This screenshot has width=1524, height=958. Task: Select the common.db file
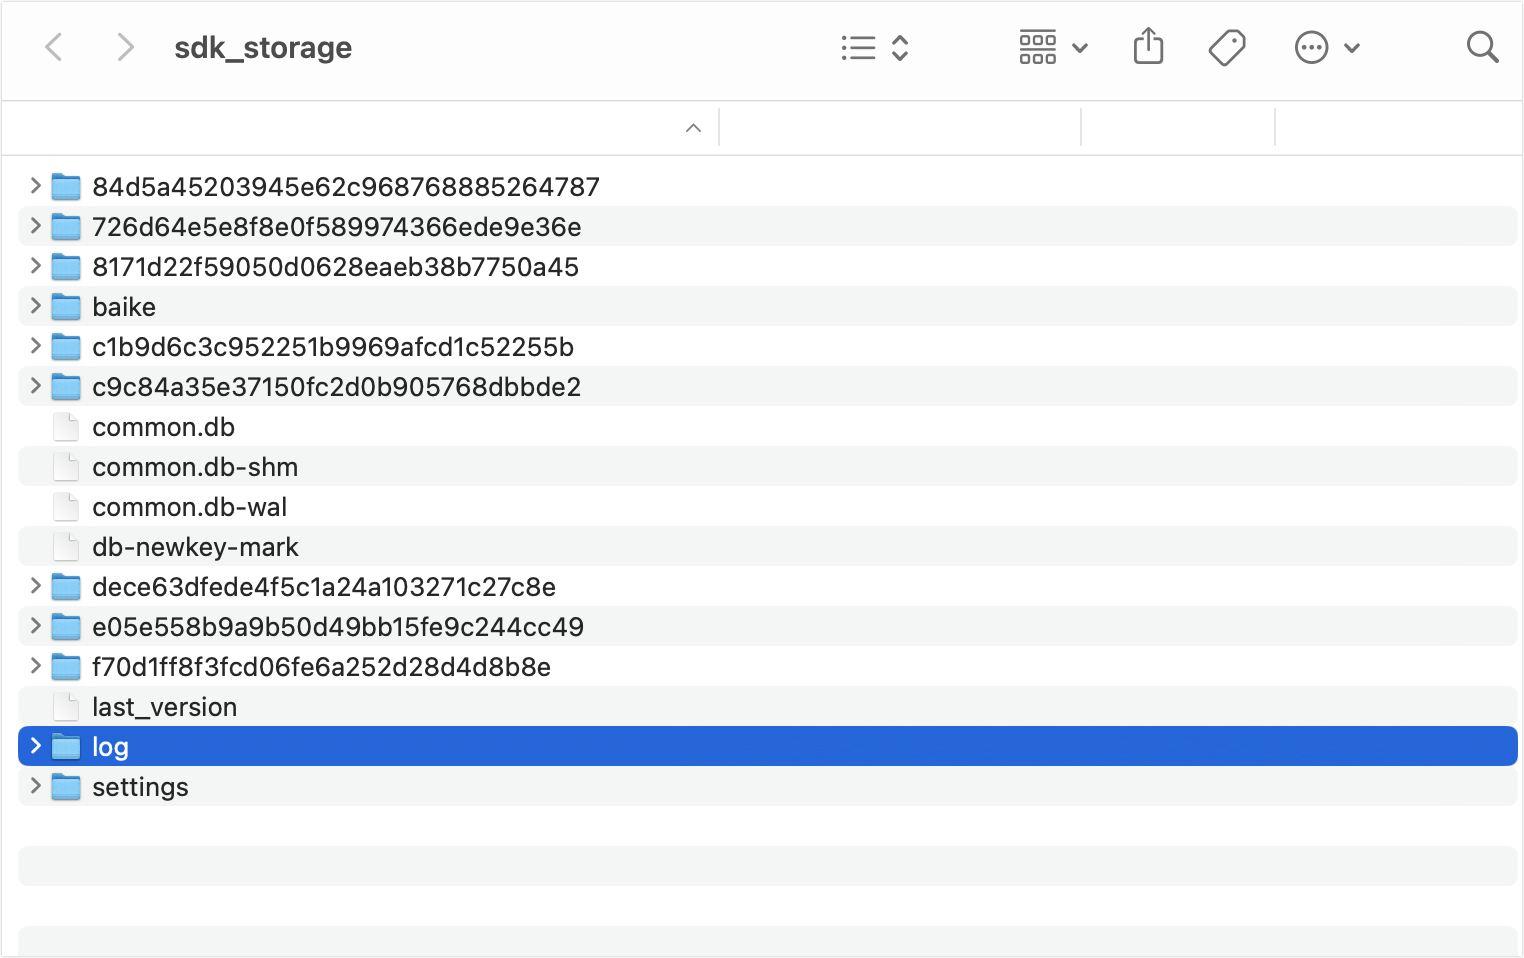(x=163, y=427)
